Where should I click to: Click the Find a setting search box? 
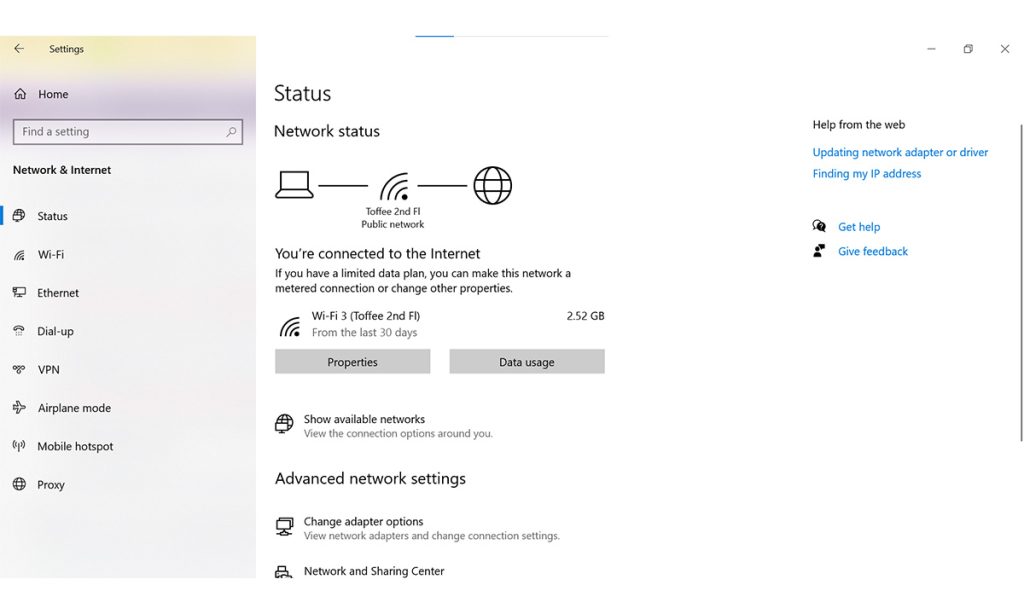[128, 131]
